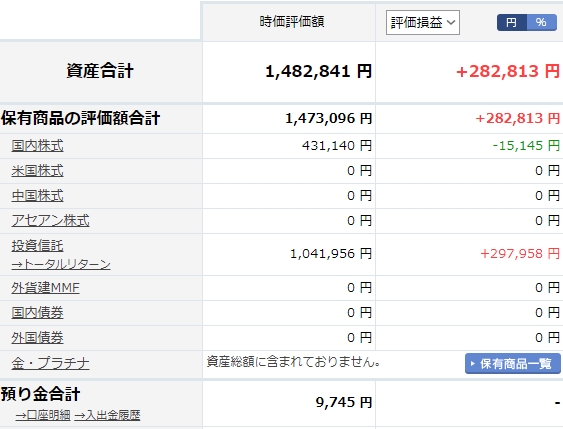Click the 資産合計 amount 1,482,841 円
563x429 pixels.
tap(318, 71)
